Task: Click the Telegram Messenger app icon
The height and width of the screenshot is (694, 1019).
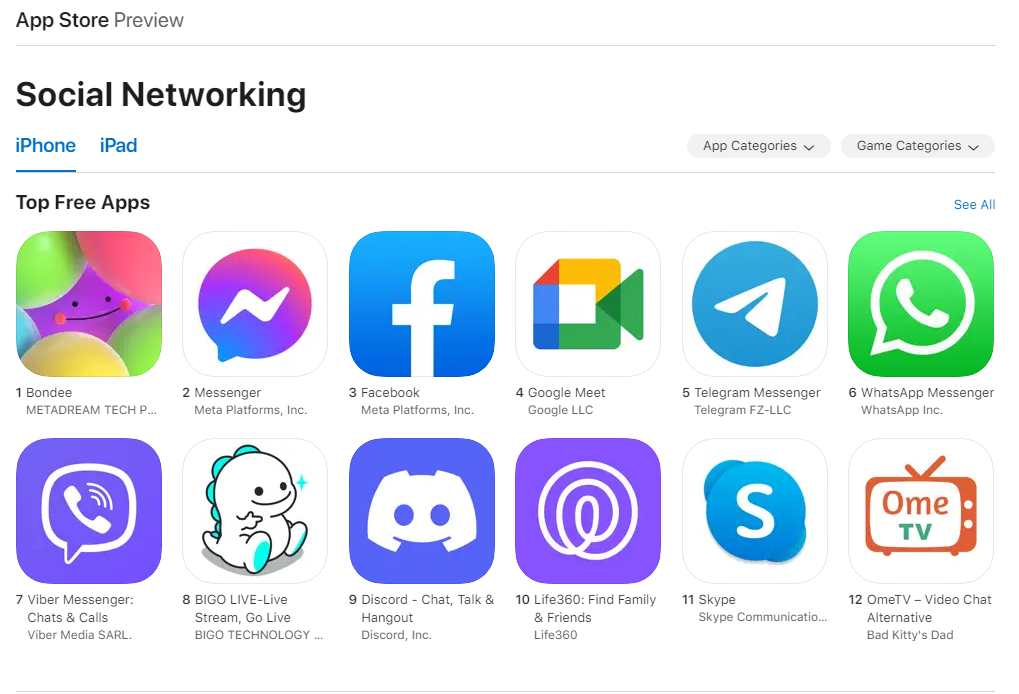Action: tap(755, 303)
